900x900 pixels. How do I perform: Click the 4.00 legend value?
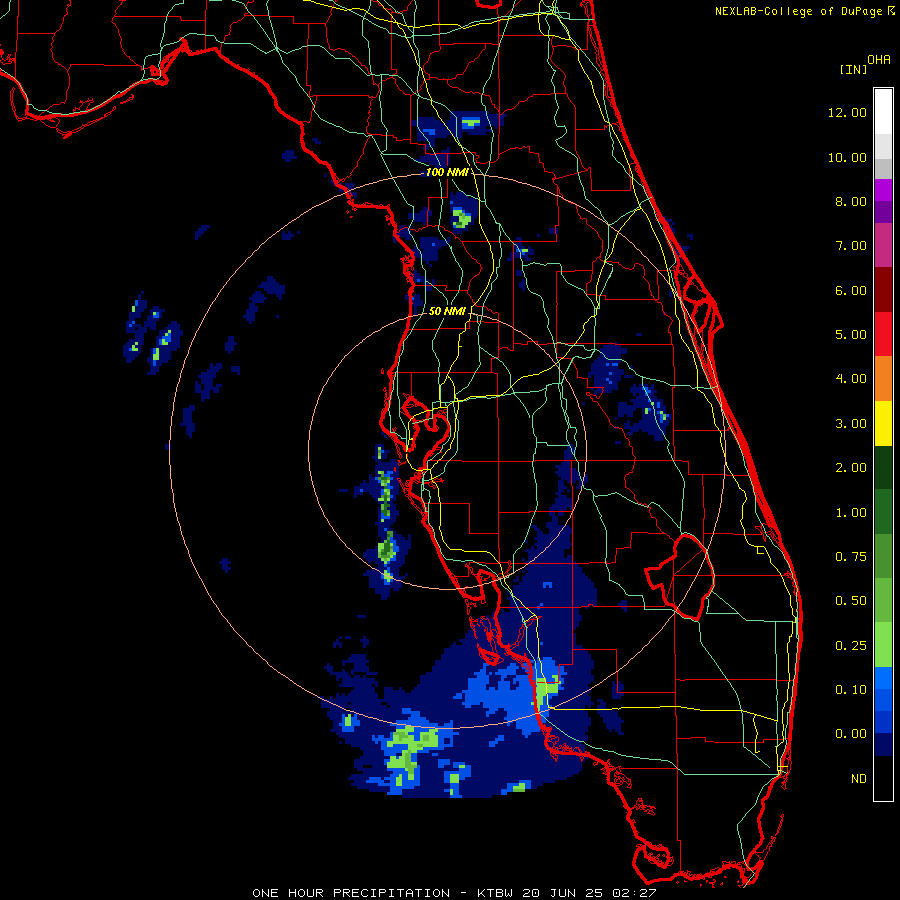click(851, 379)
